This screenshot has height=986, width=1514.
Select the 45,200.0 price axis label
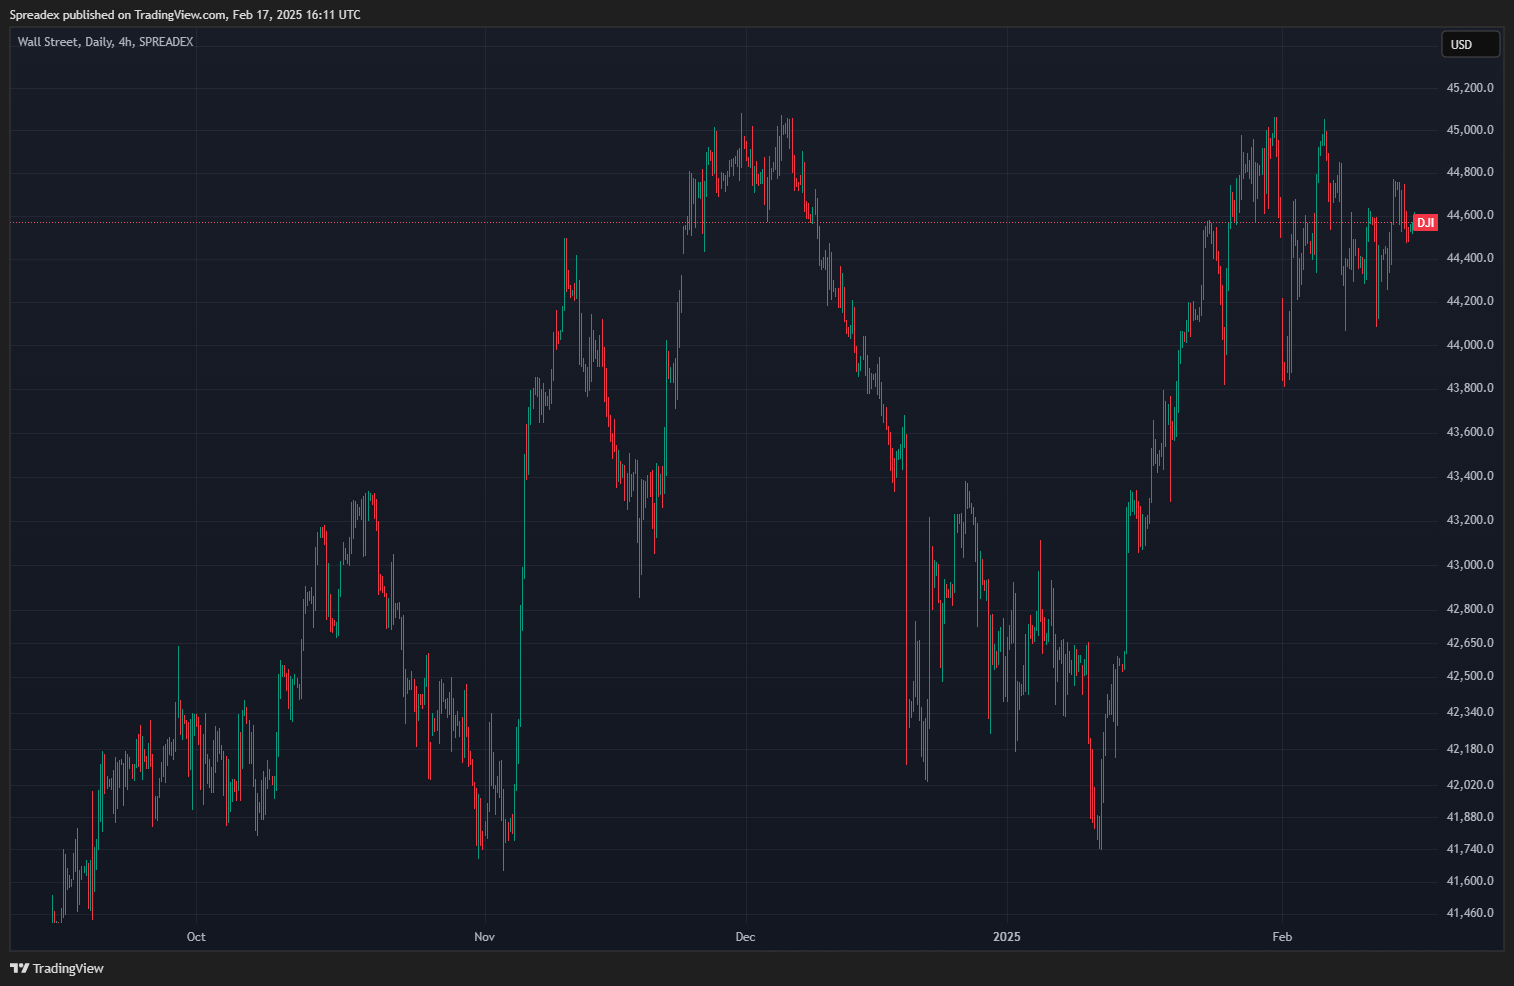click(x=1470, y=88)
